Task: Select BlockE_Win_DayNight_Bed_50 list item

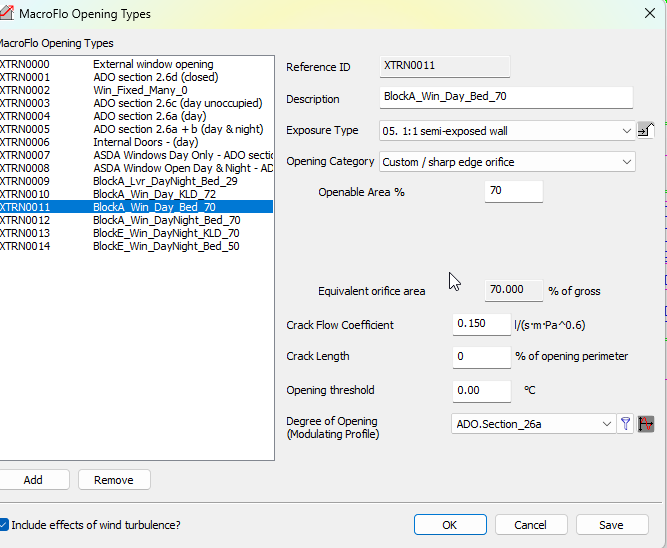Action: (166, 246)
